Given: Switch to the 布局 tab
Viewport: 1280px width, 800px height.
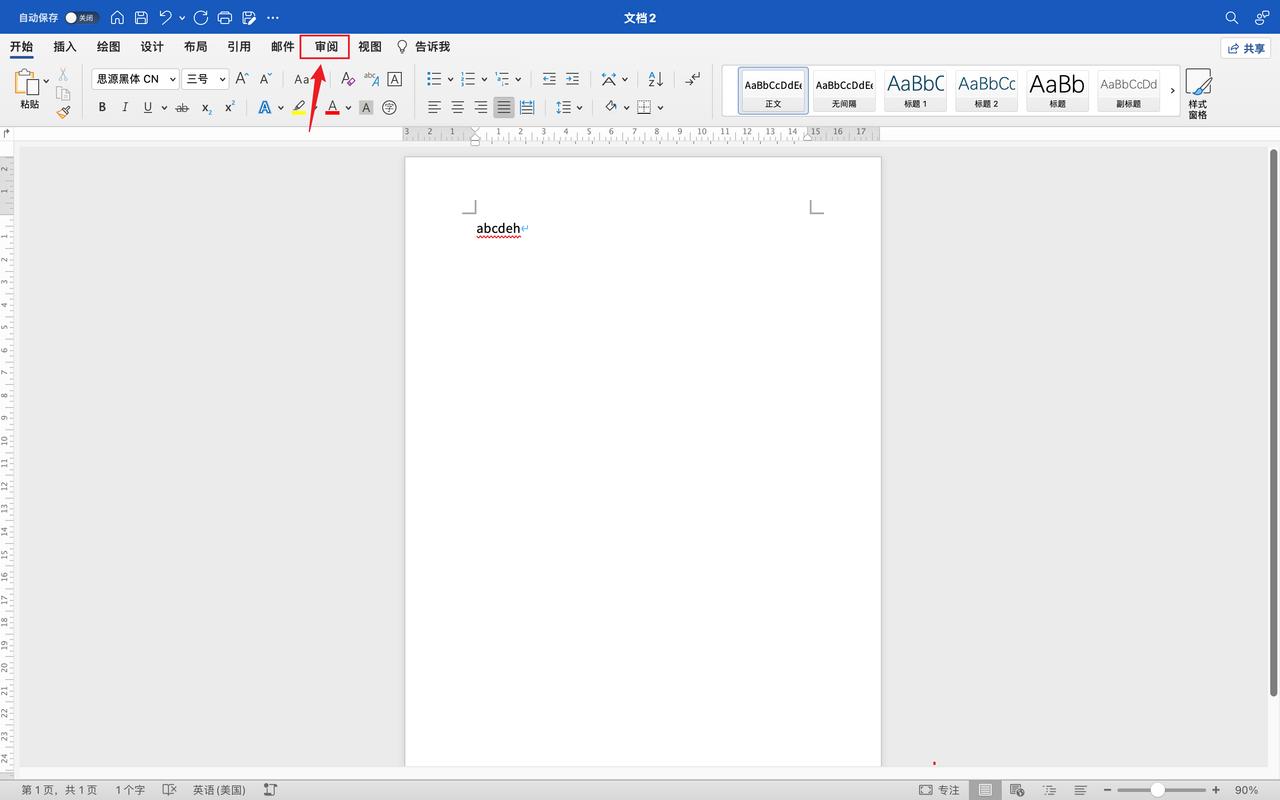Looking at the screenshot, I should coord(196,47).
